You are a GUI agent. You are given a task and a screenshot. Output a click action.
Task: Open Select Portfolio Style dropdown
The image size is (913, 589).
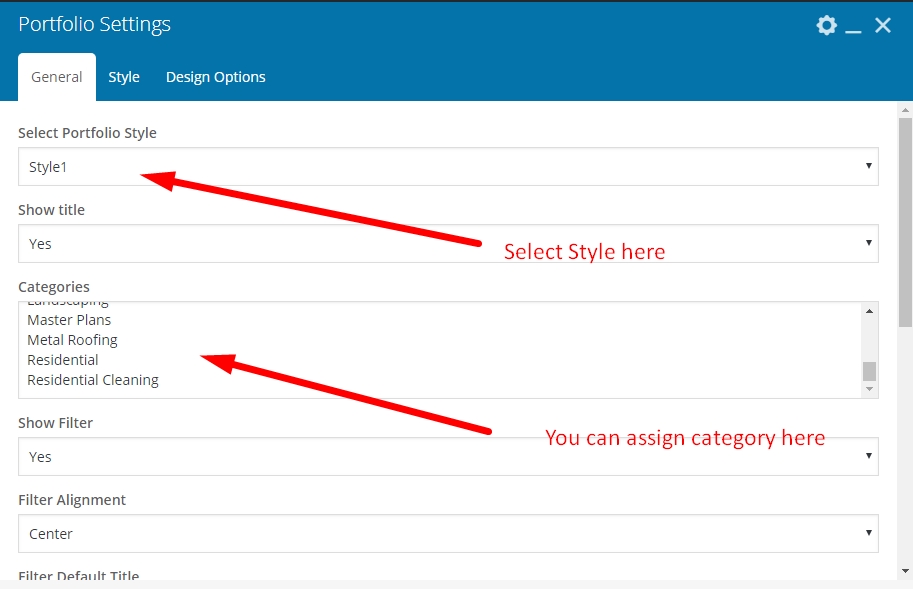tap(448, 167)
